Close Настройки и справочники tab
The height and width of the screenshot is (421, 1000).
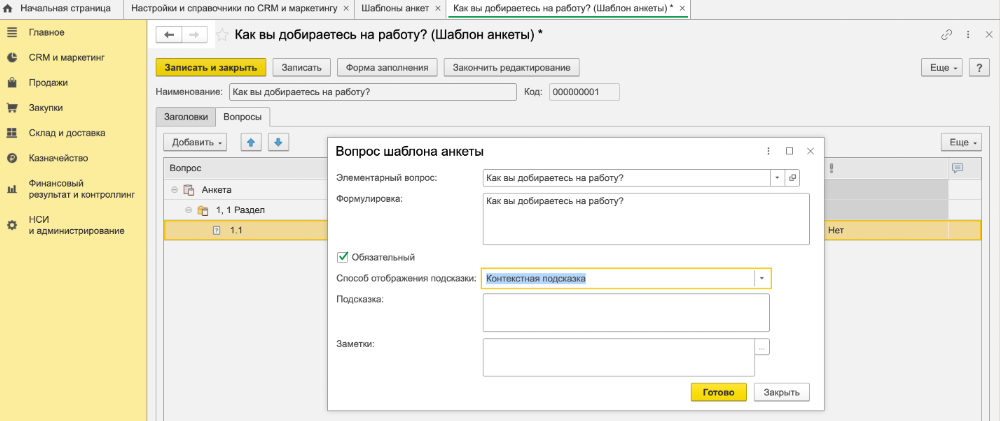point(346,9)
